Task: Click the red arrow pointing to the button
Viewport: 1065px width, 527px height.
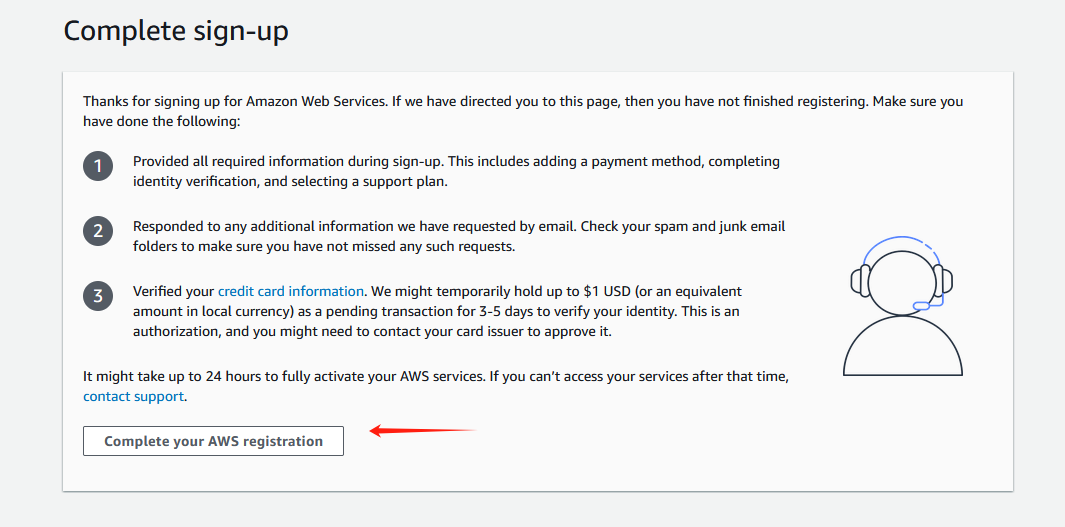Action: [x=424, y=431]
